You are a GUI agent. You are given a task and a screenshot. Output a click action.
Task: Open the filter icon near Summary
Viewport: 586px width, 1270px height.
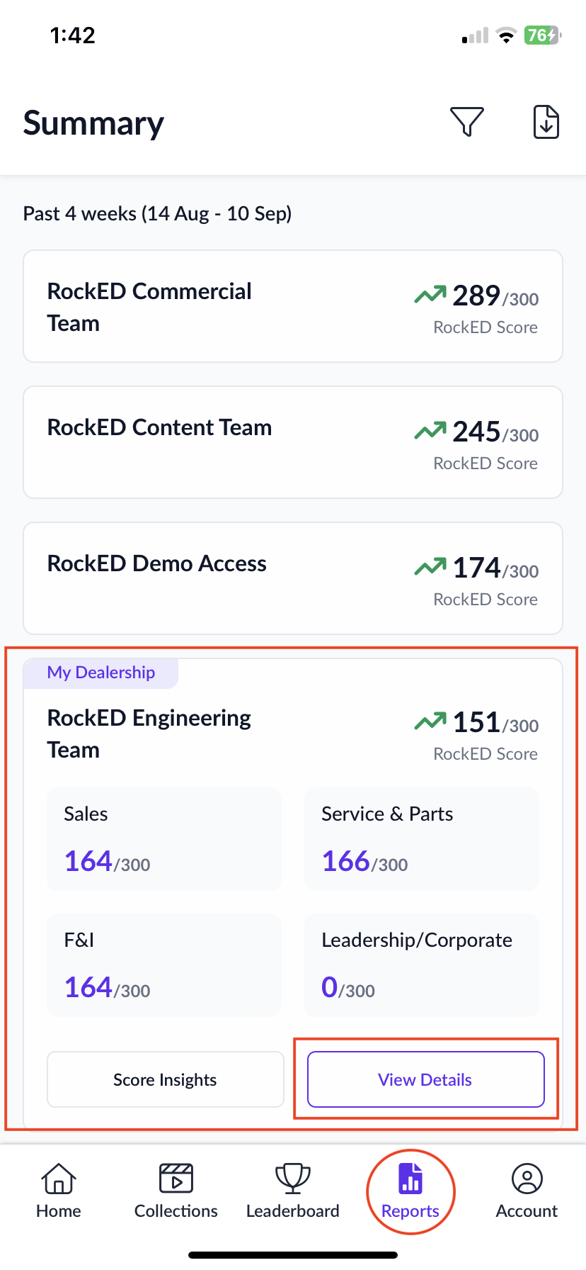(466, 122)
